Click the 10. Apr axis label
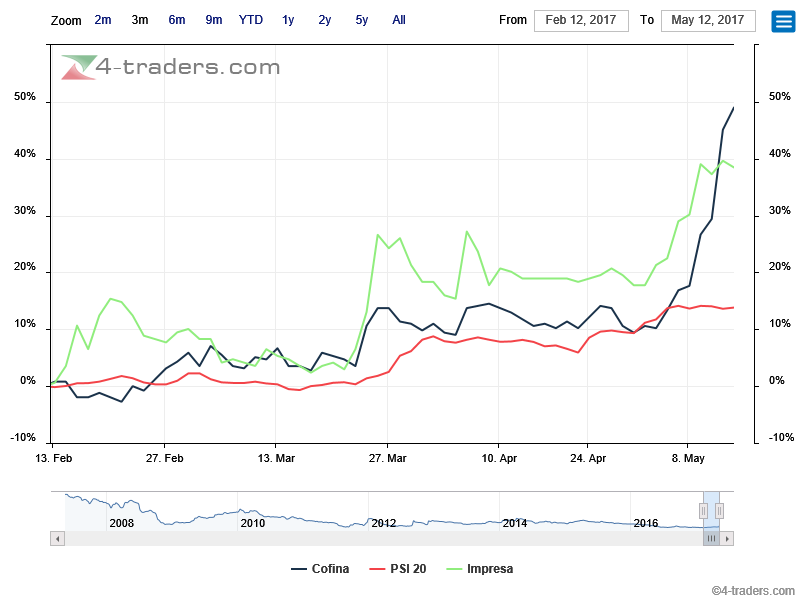Image resolution: width=805 pixels, height=600 pixels. (x=499, y=458)
